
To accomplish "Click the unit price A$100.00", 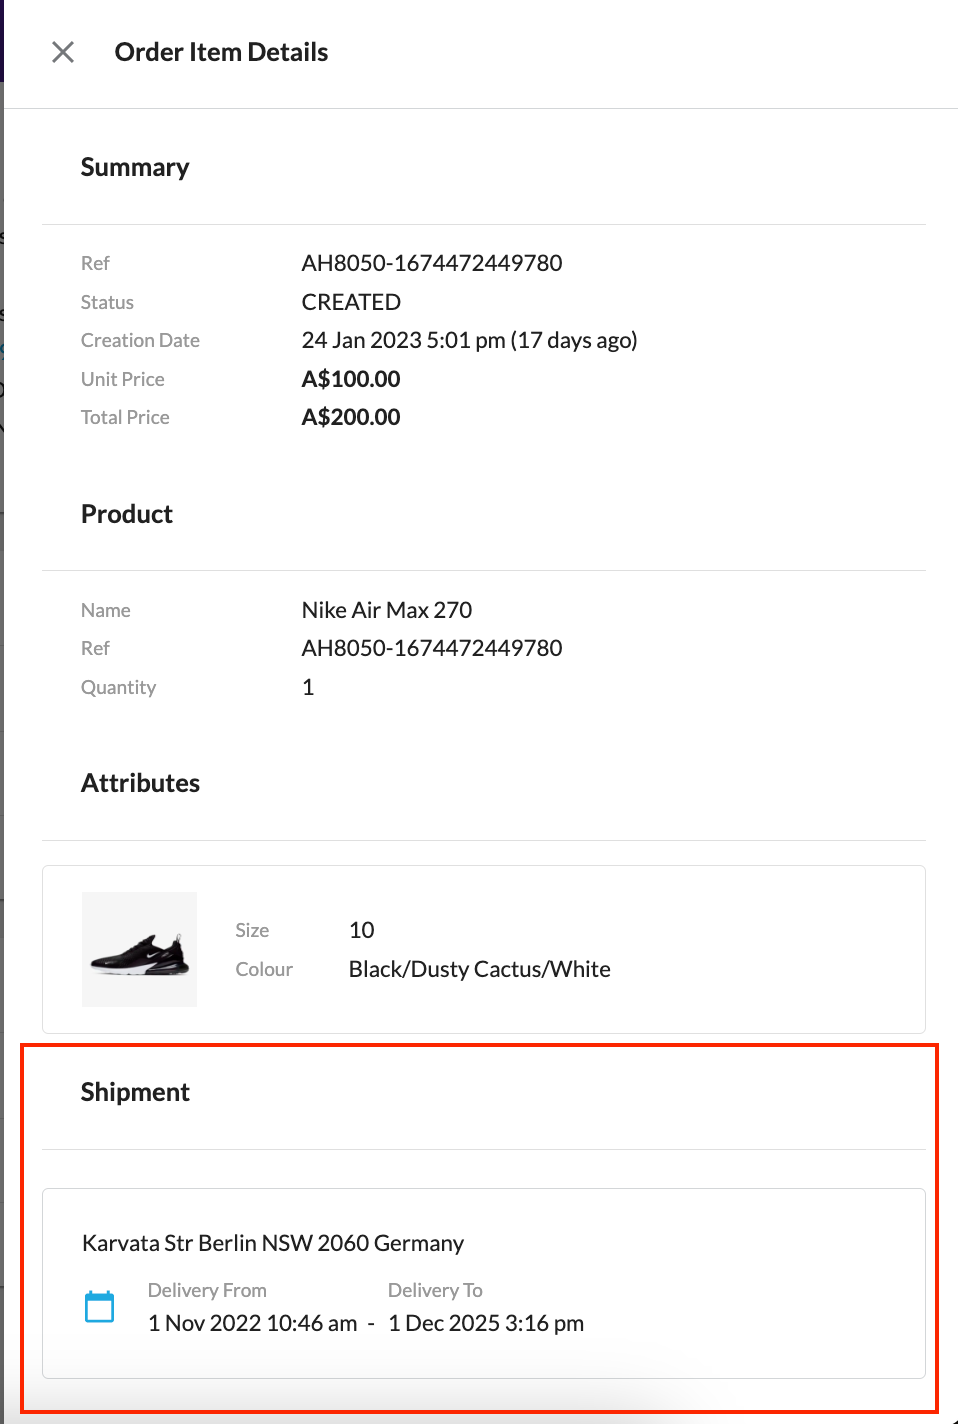I will (351, 379).
